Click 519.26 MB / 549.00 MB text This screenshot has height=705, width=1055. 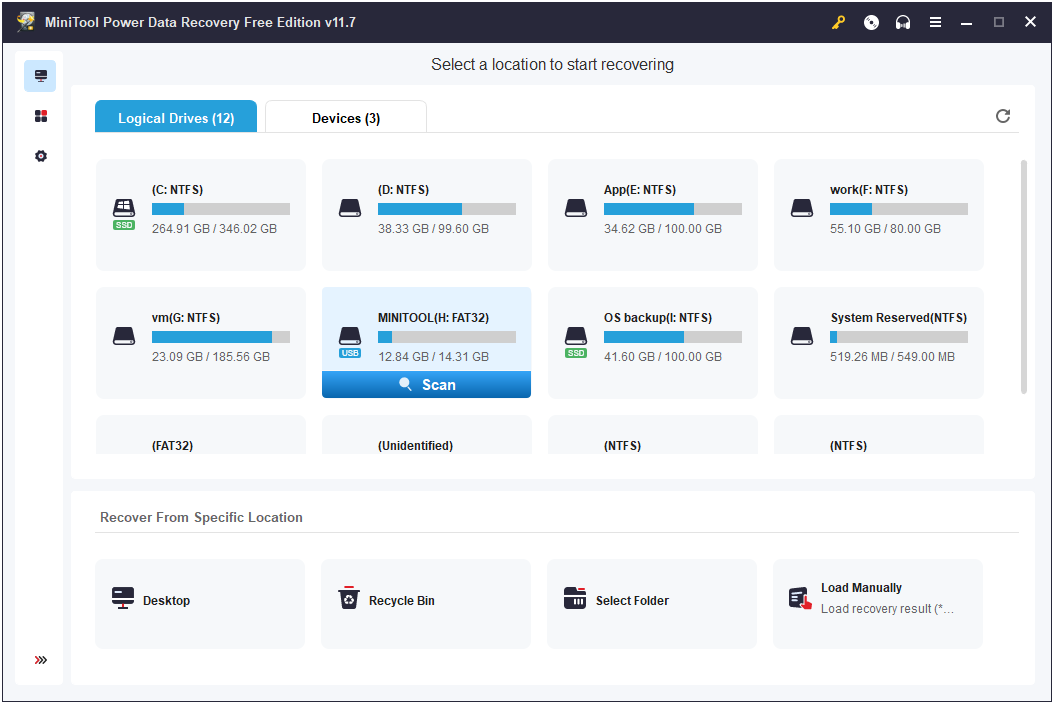click(892, 357)
